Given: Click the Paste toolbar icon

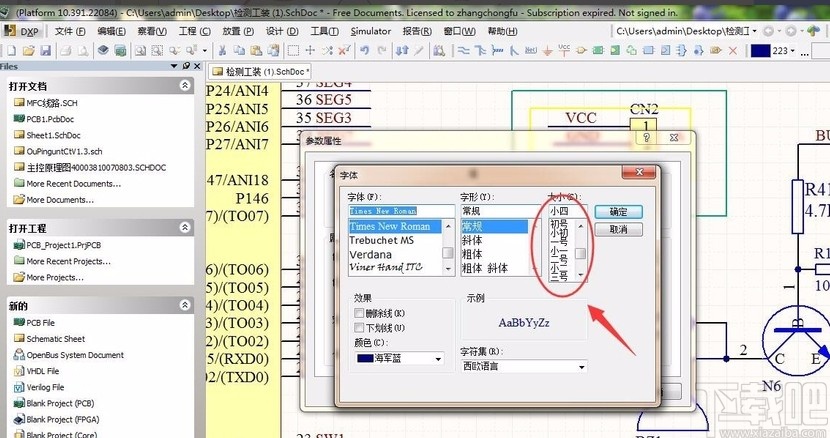Looking at the screenshot, I should tap(256, 51).
